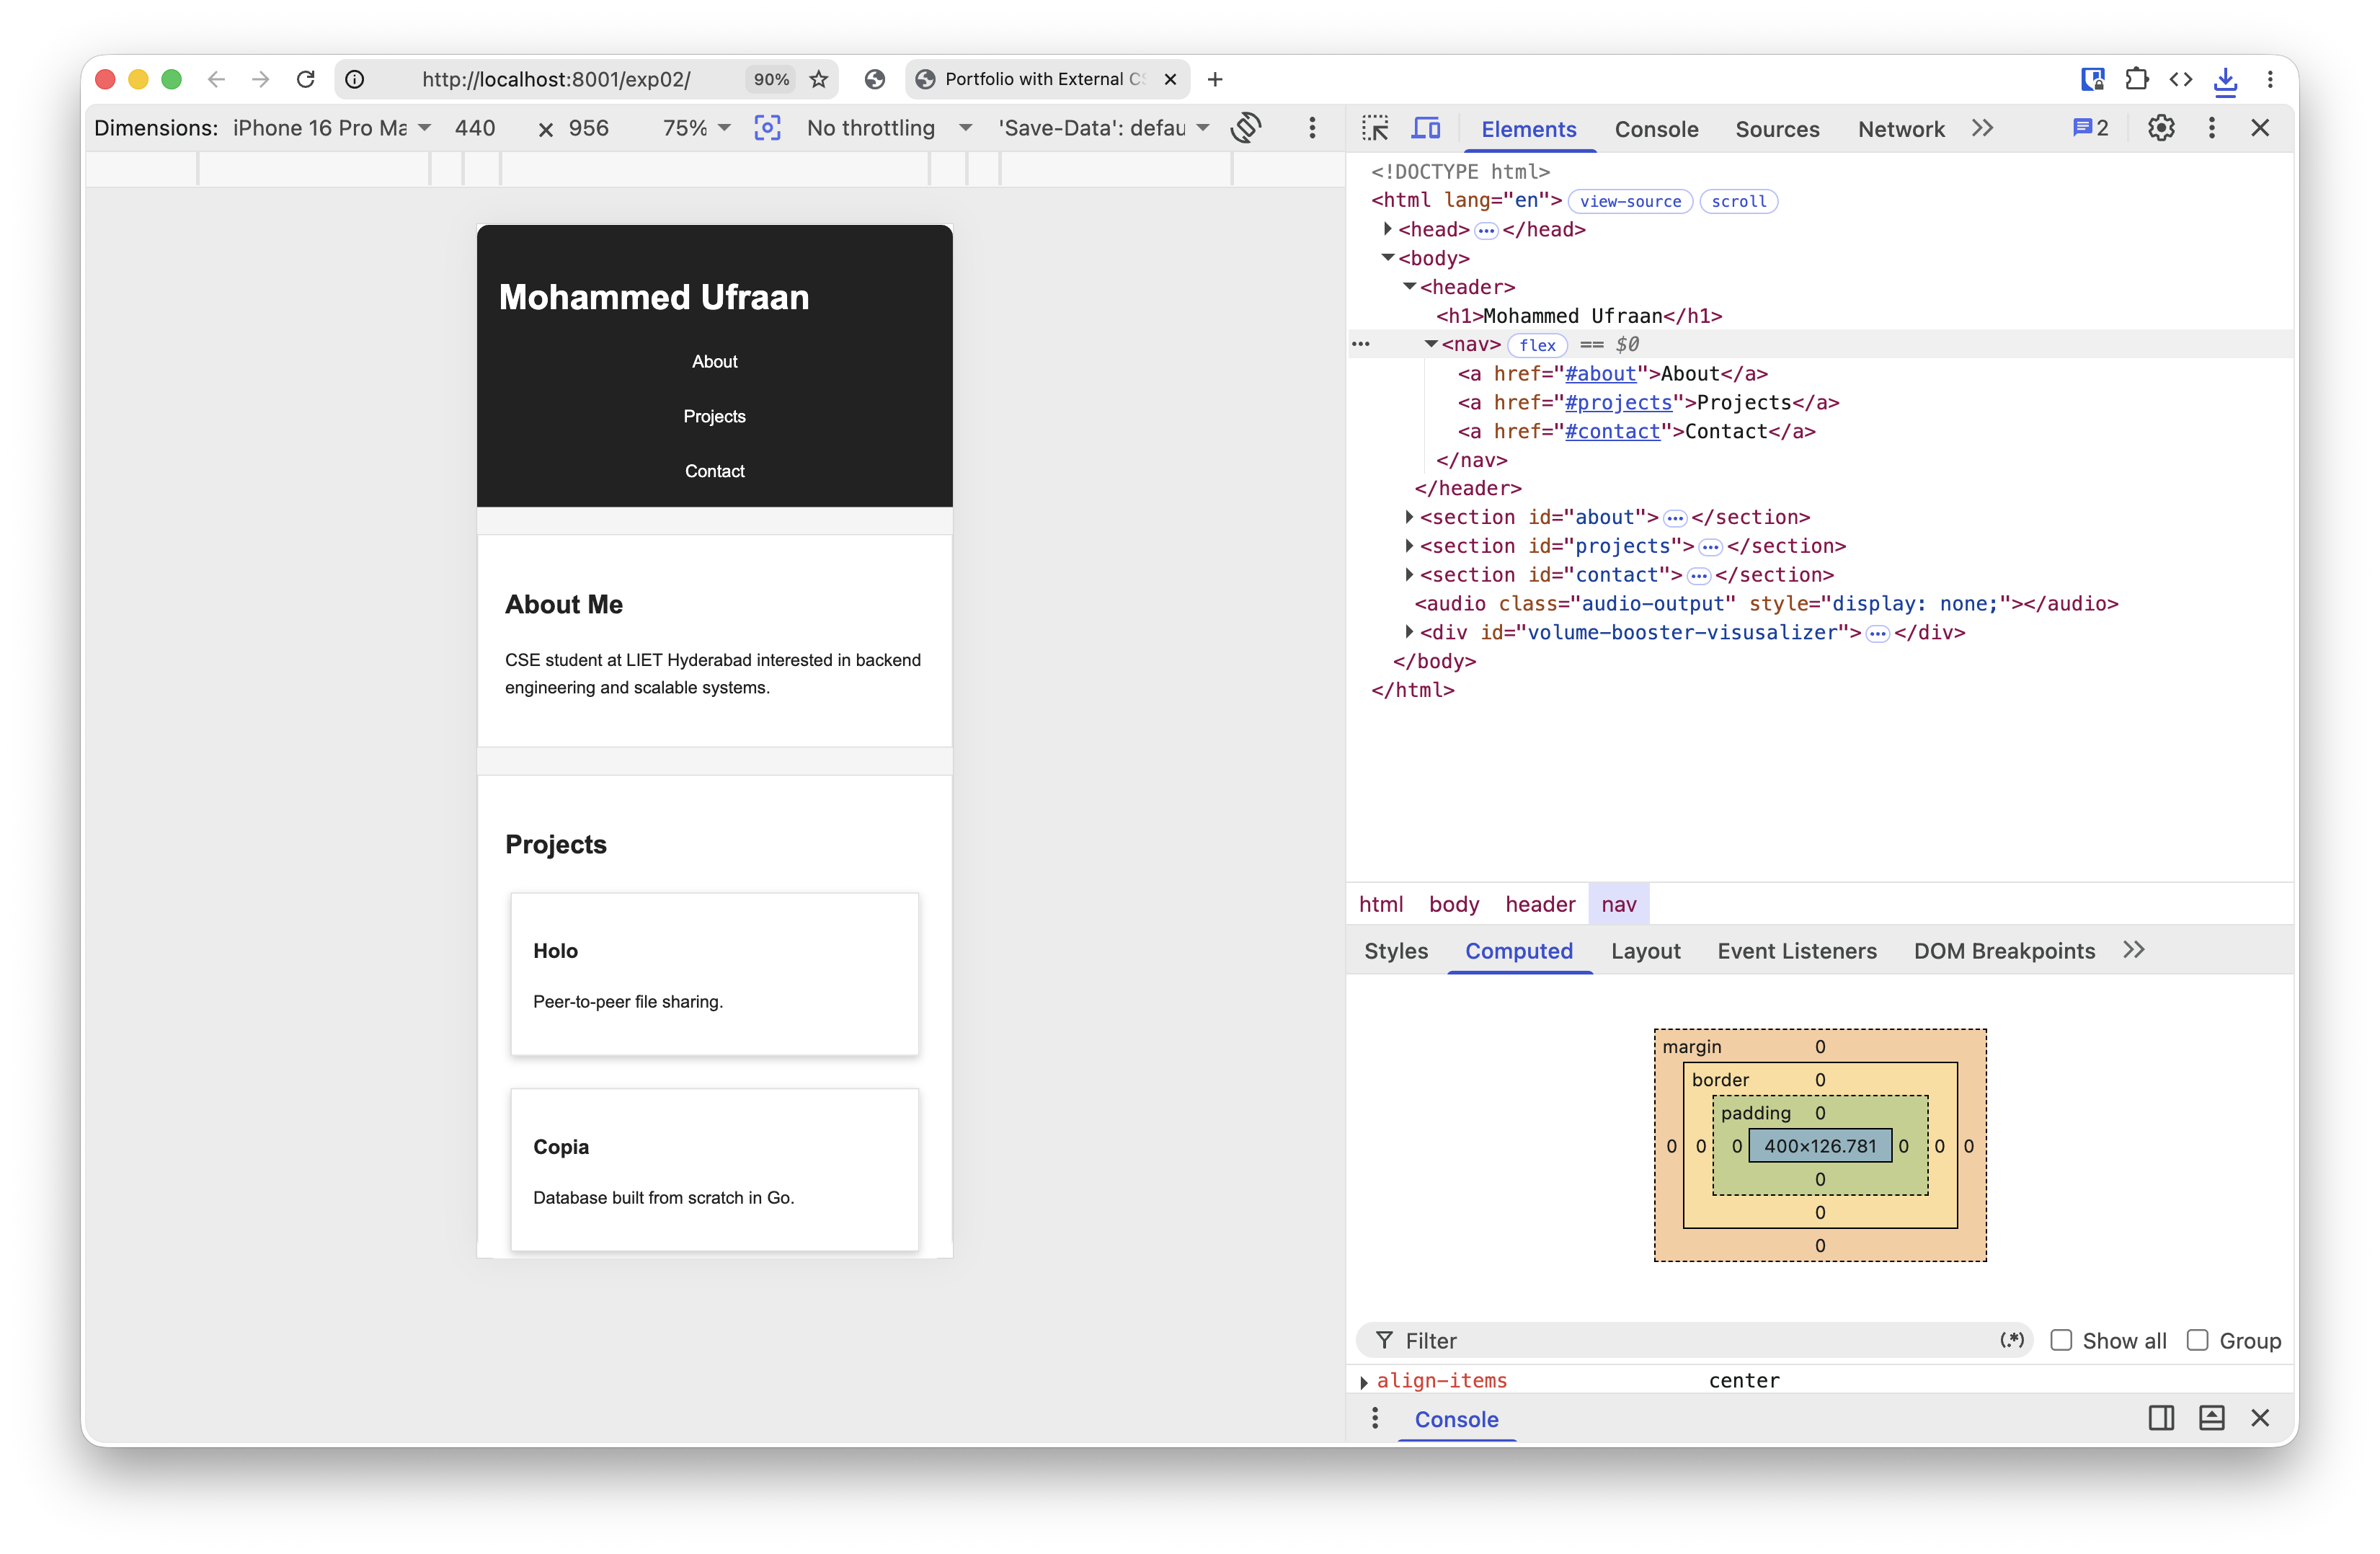2380x1554 pixels.
Task: Expand the volume-booster-visusalizer div node
Action: [1409, 632]
